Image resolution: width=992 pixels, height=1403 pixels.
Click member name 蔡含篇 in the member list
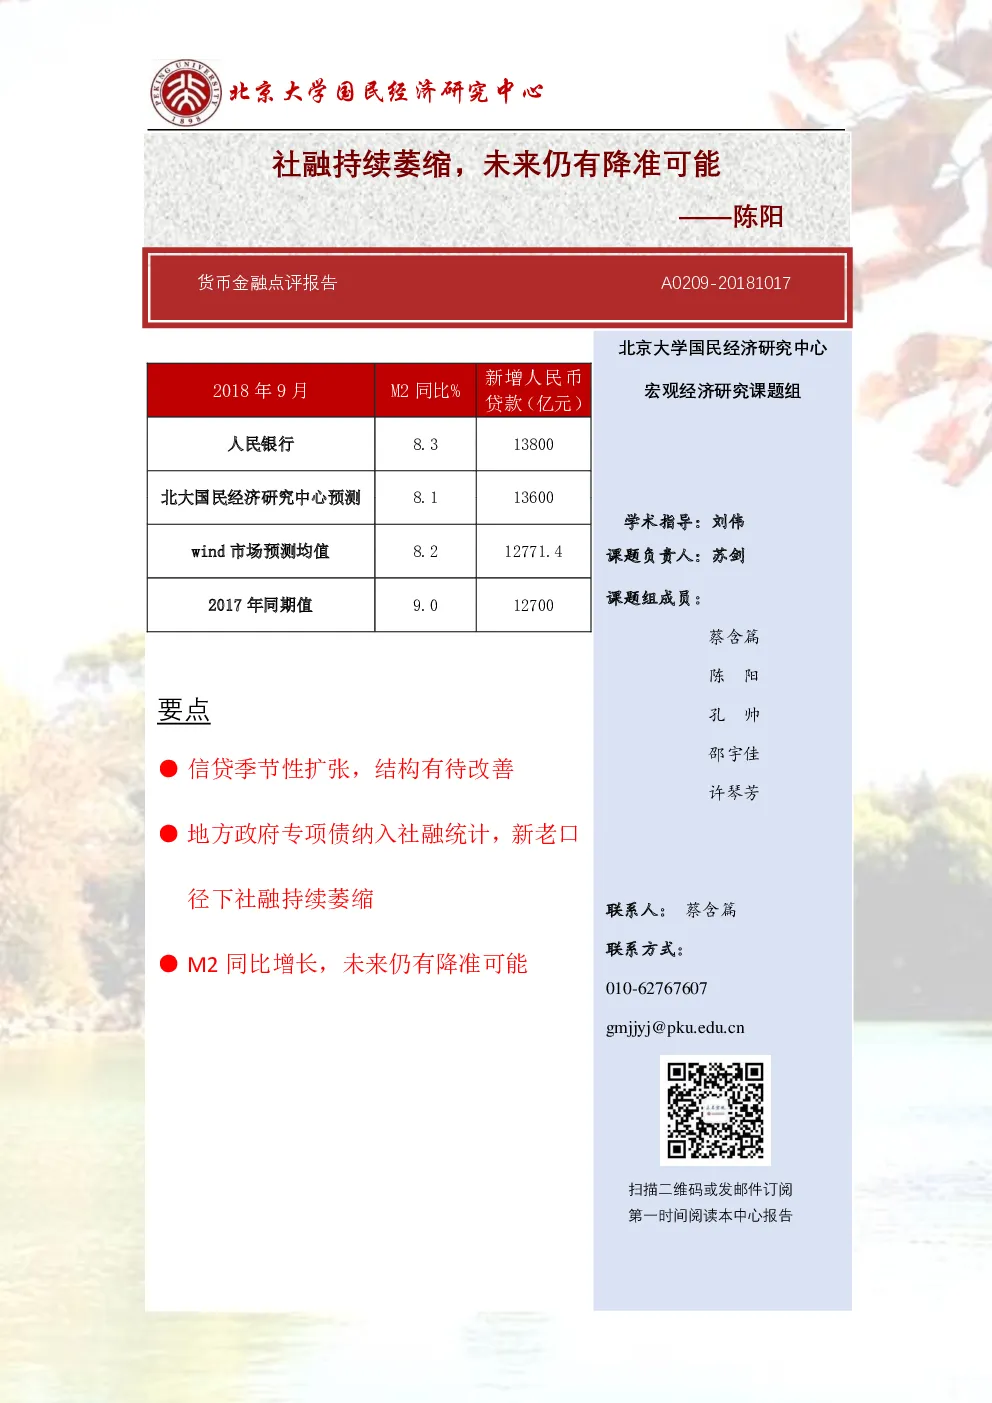point(734,637)
